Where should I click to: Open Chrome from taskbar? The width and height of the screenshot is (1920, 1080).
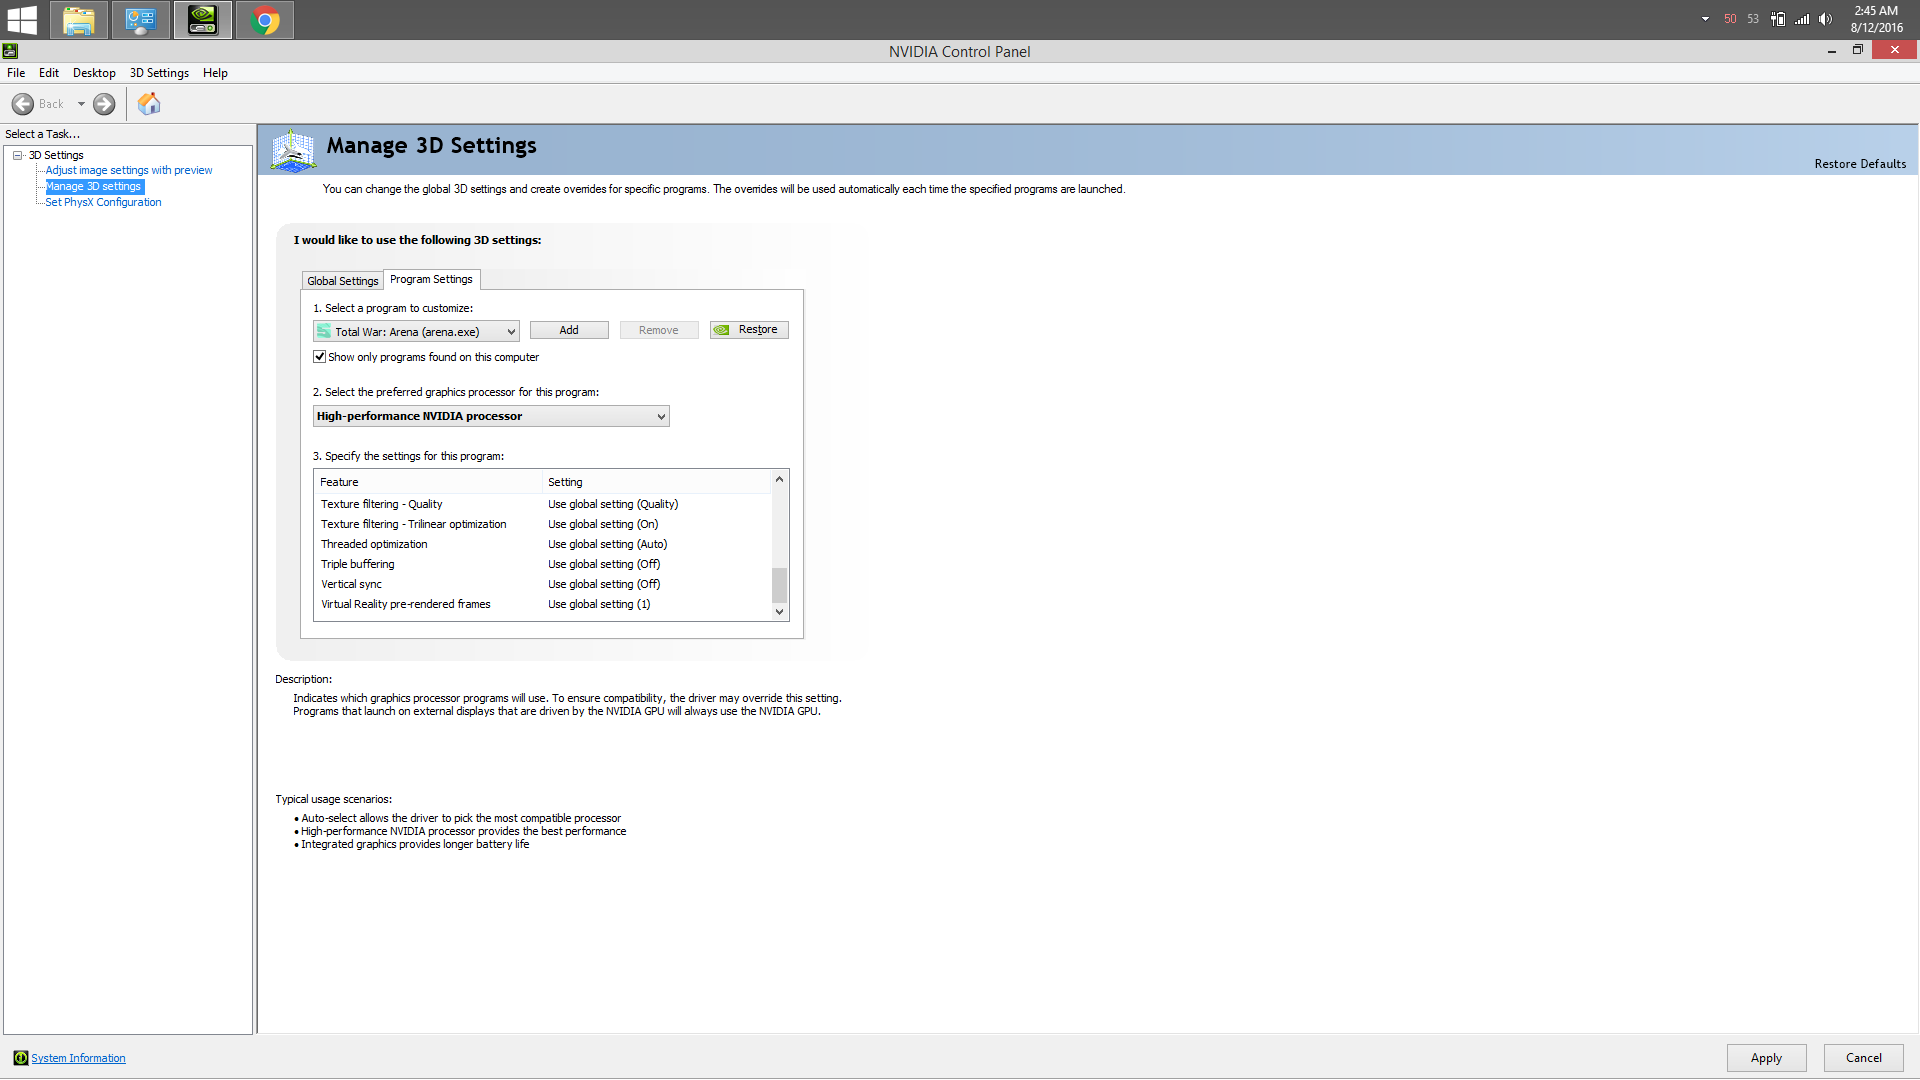[x=265, y=19]
